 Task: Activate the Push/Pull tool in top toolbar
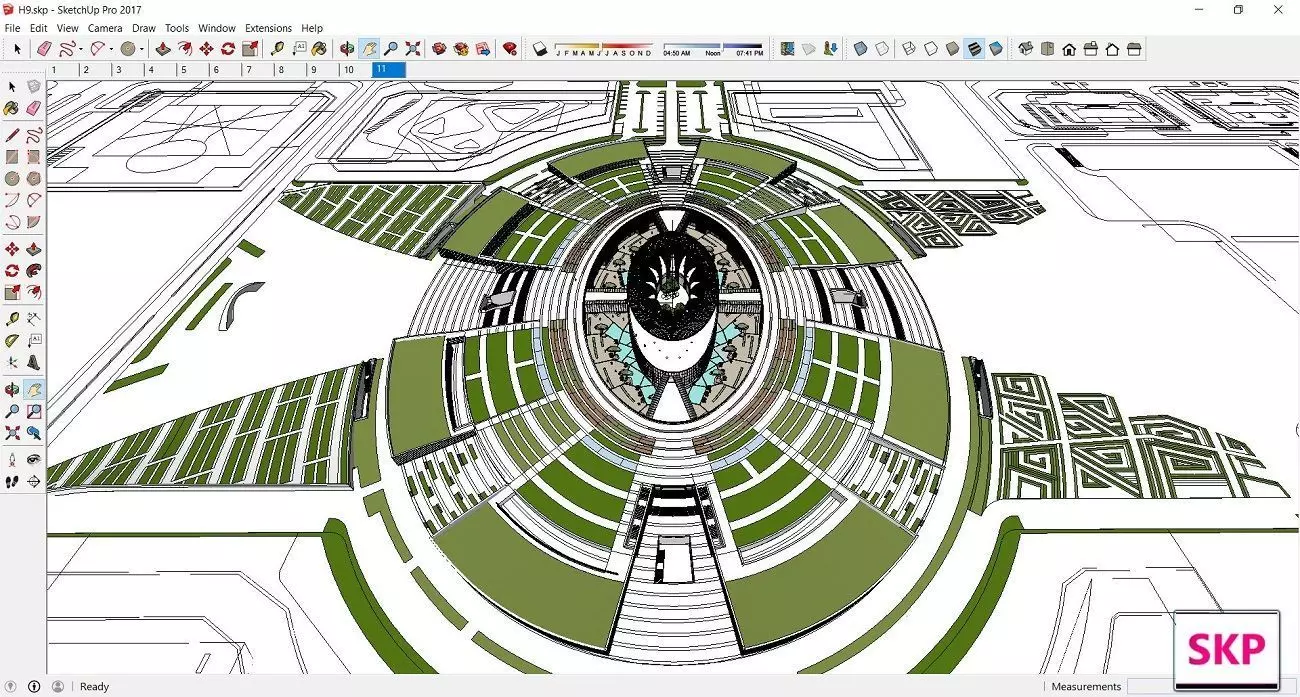point(162,48)
